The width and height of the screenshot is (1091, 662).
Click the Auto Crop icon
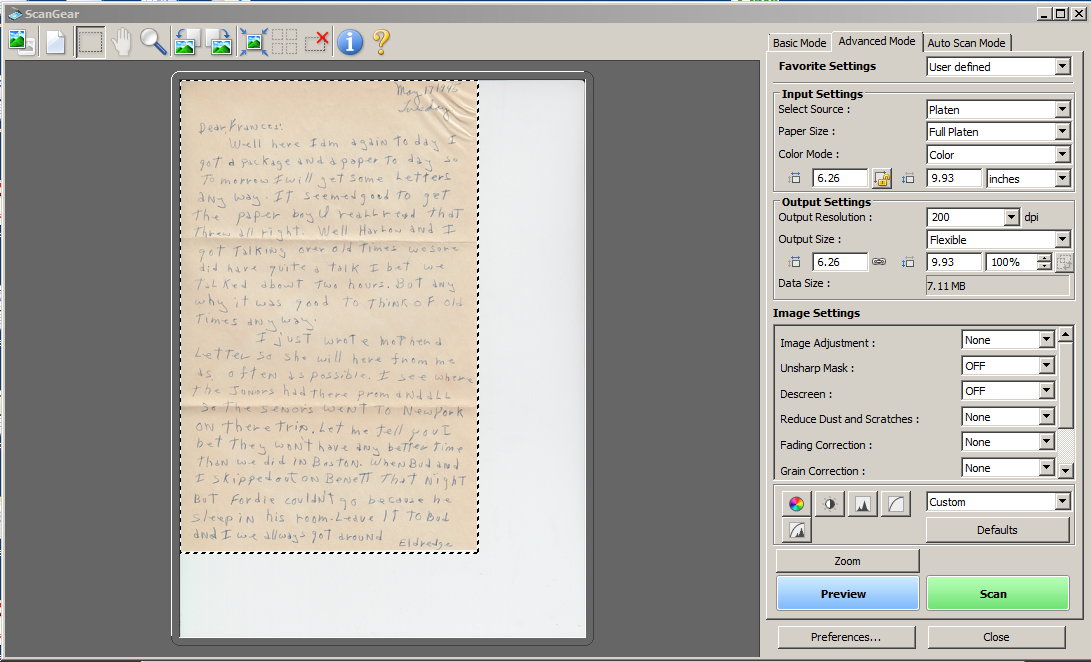point(252,42)
